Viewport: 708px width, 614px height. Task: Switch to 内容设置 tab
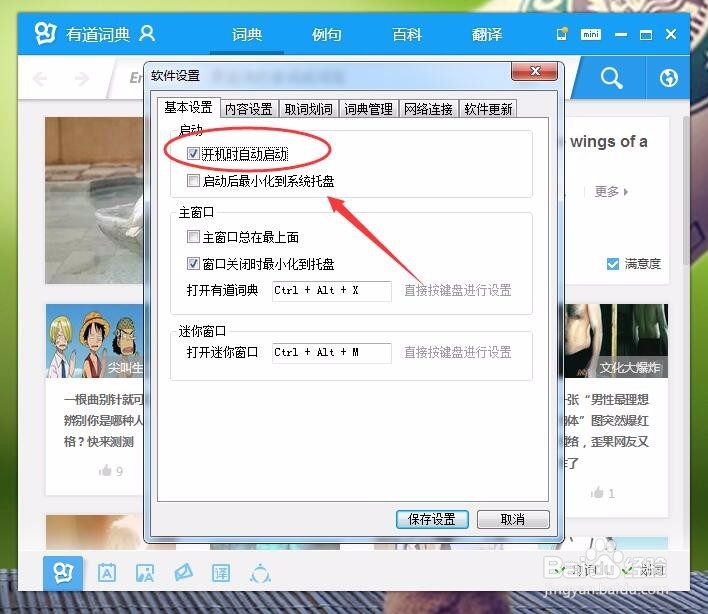[249, 109]
